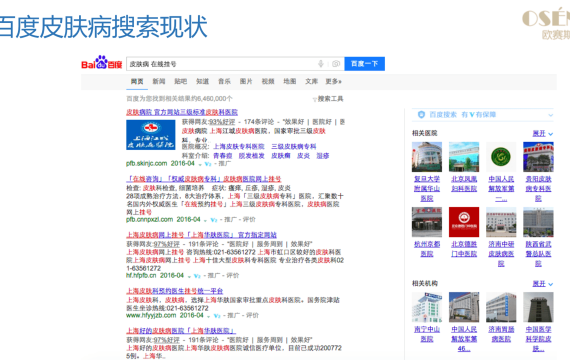Open red 北京德胜门中医院 thumbnail
The image size is (570, 360).
[x=464, y=222]
